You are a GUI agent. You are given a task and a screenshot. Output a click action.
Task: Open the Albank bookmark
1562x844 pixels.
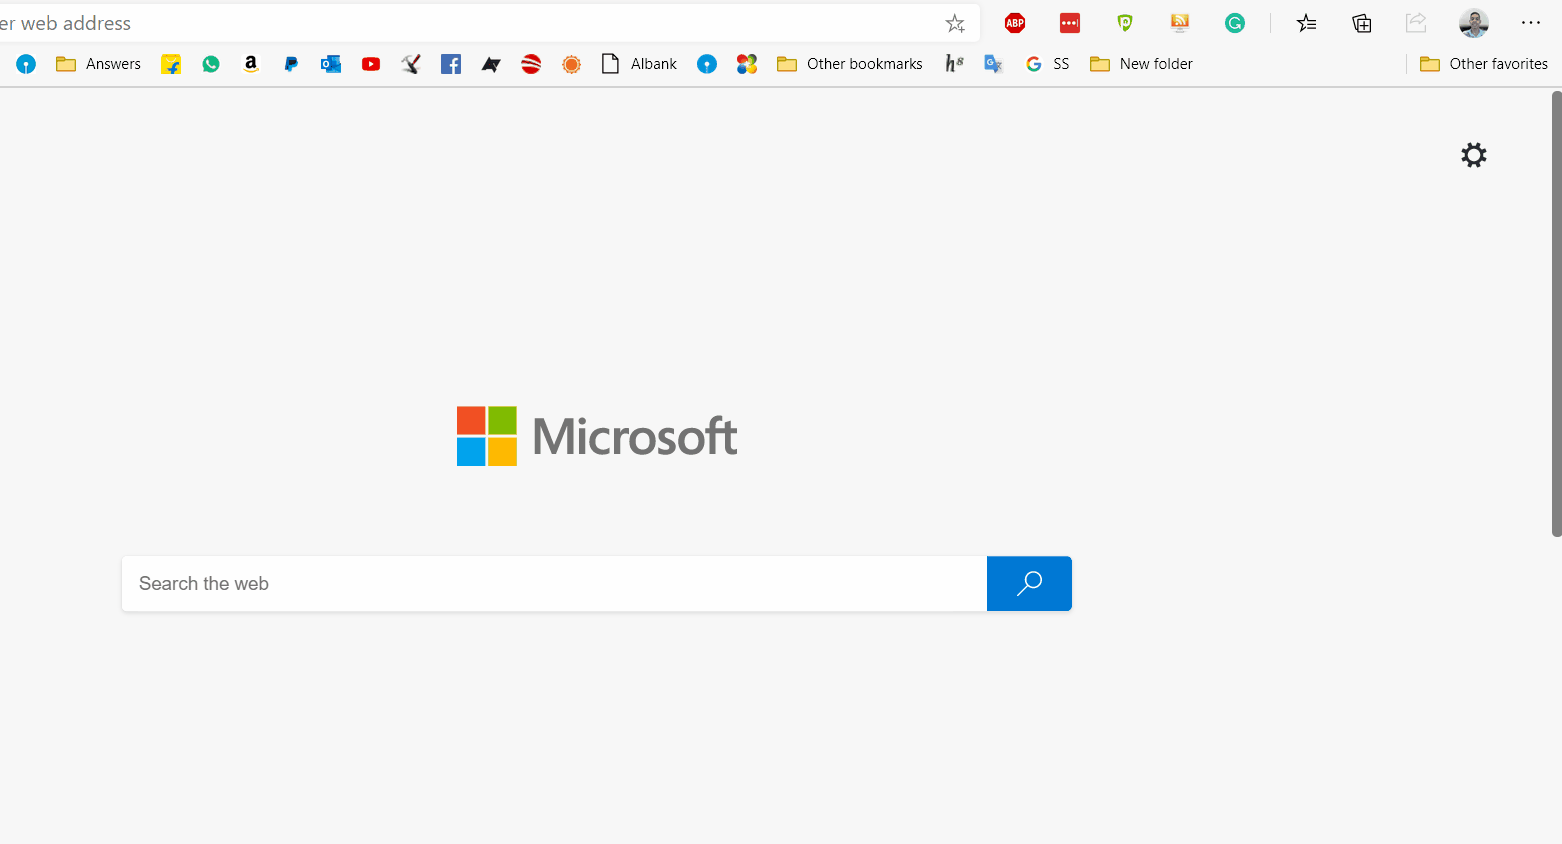tap(640, 64)
